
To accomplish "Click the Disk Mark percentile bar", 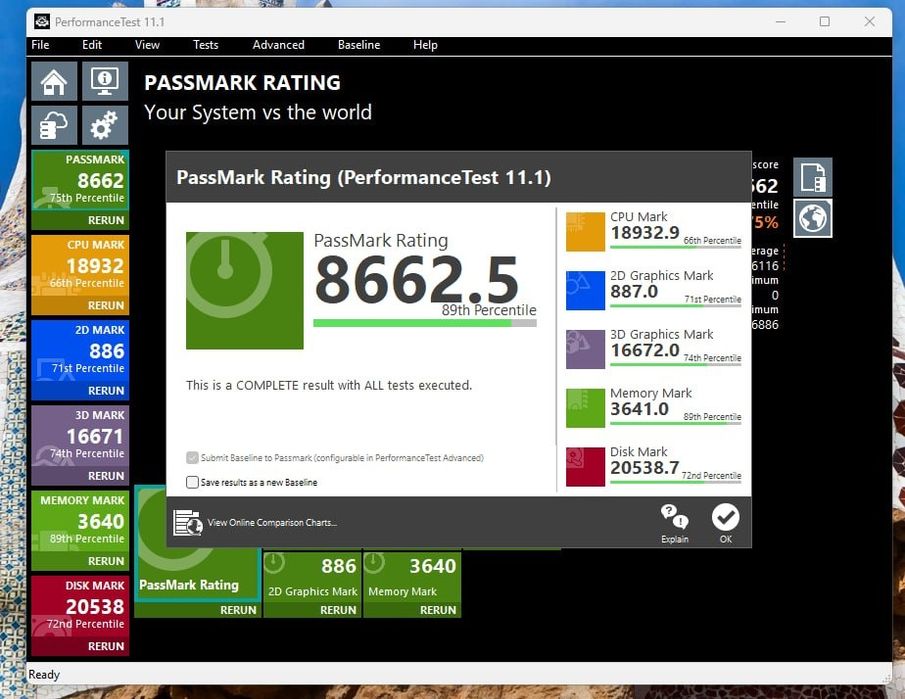I will pos(675,482).
